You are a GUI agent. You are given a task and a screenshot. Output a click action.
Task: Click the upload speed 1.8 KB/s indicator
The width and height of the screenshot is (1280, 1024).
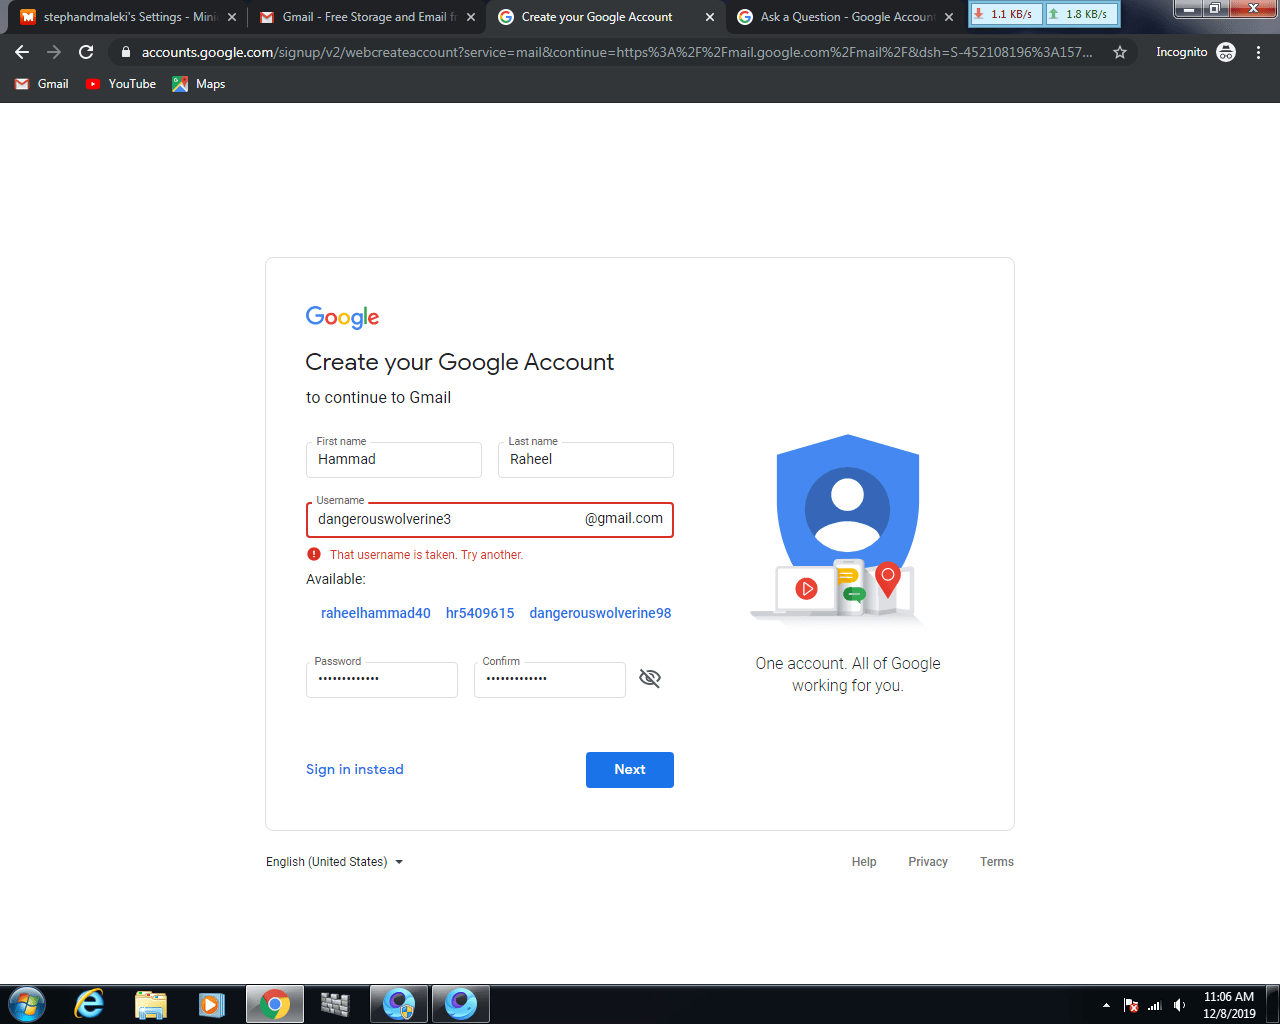[x=1081, y=14]
